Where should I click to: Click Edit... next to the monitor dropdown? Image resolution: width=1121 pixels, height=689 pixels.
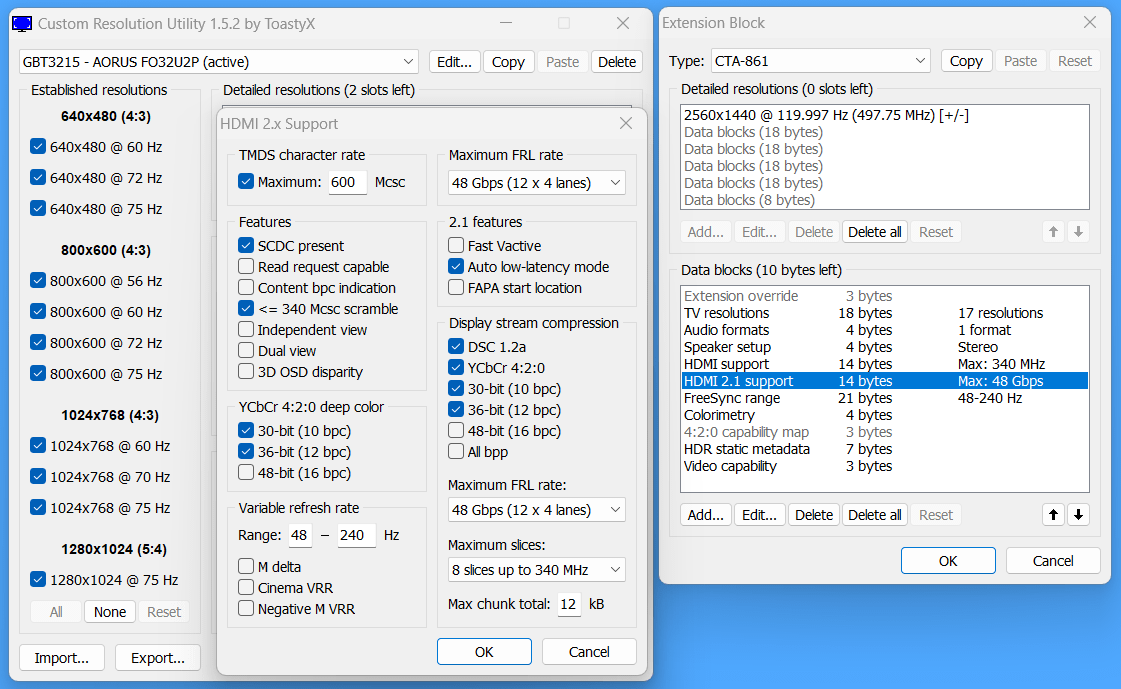[x=455, y=61]
